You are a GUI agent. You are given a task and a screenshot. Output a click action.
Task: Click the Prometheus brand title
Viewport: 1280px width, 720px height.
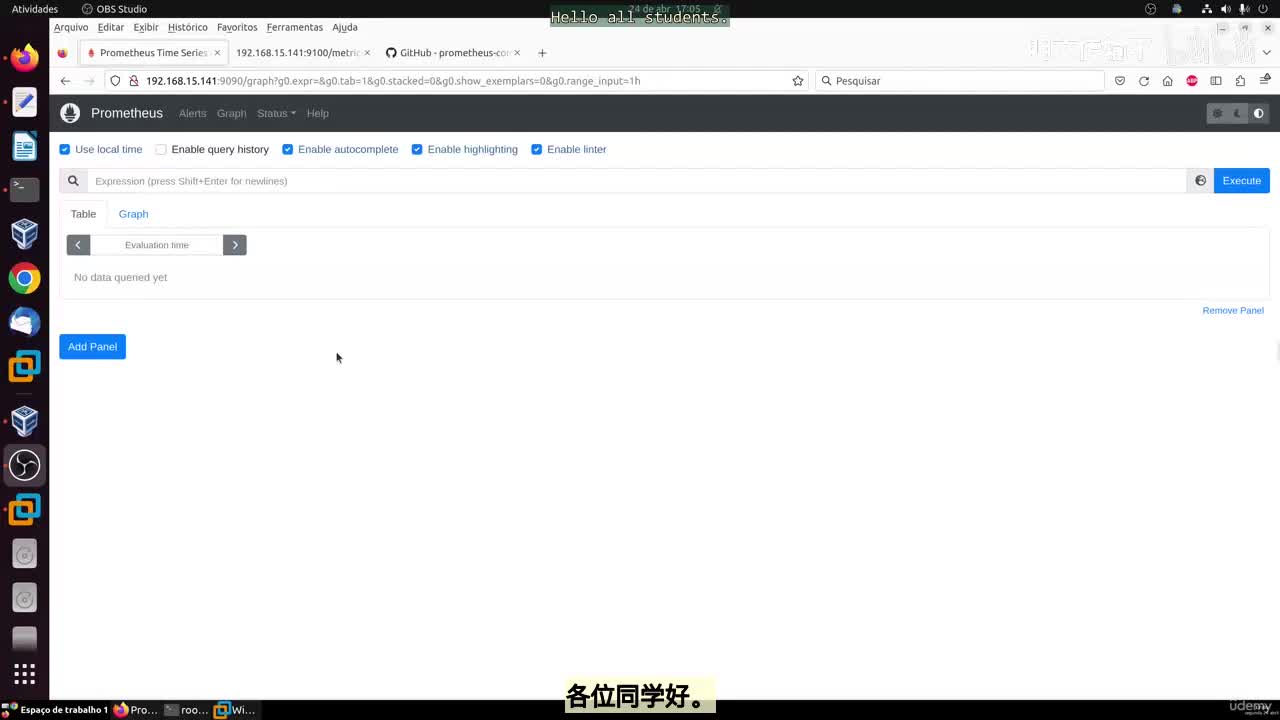coord(126,114)
